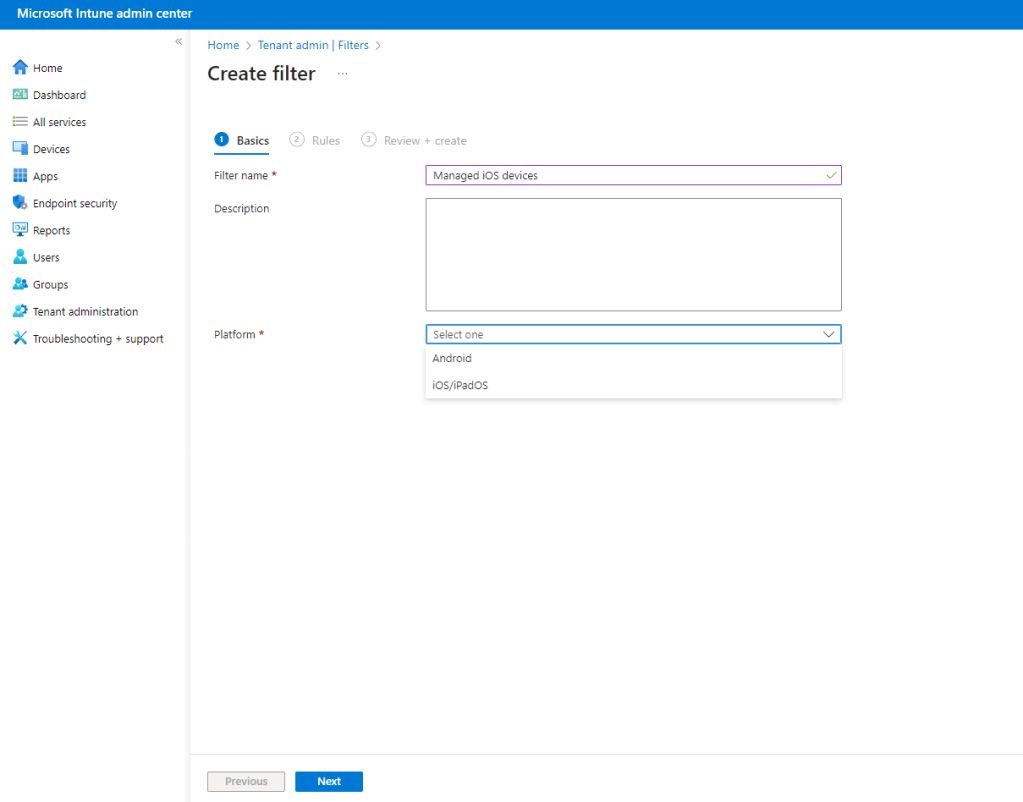
Task: Open the Reports icon in sidebar
Action: coord(20,230)
